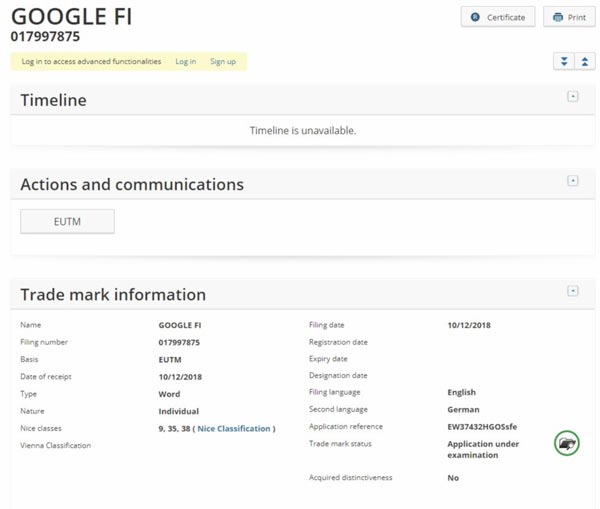The image size is (600, 509).
Task: Open the trade mark Certificate
Action: 498,17
